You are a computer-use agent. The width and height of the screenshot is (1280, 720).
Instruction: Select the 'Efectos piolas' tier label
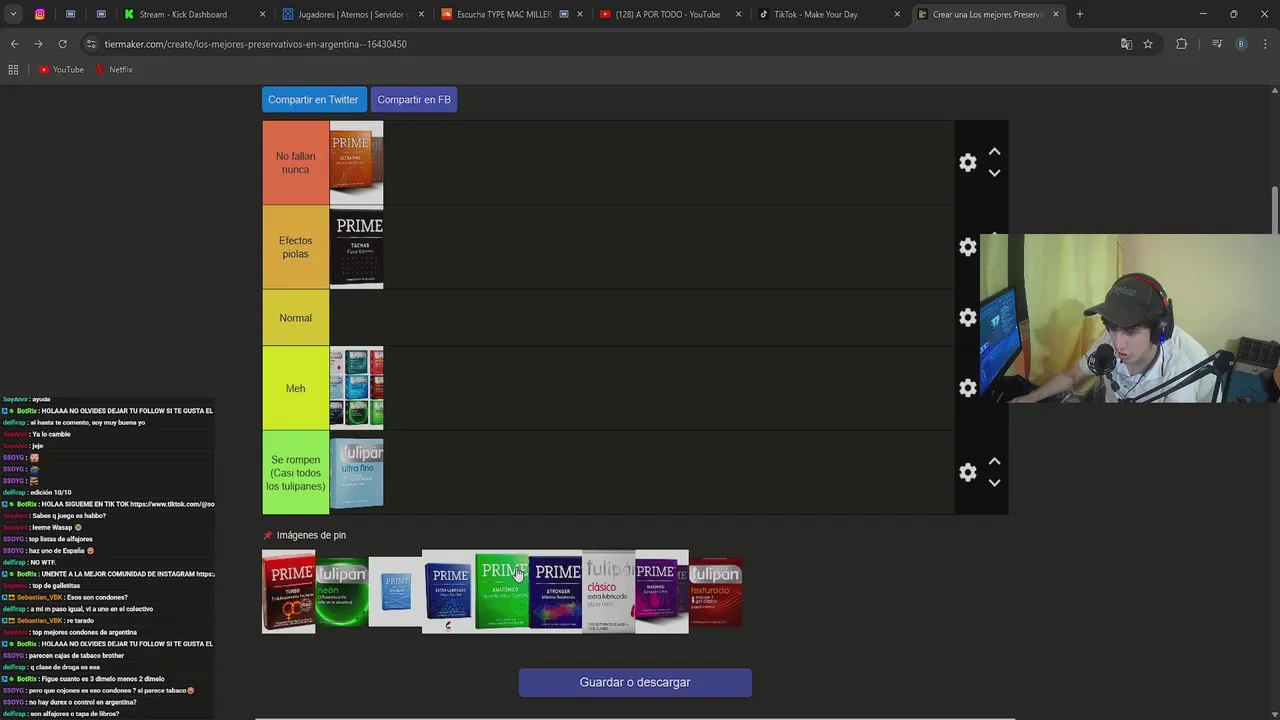[x=295, y=247]
